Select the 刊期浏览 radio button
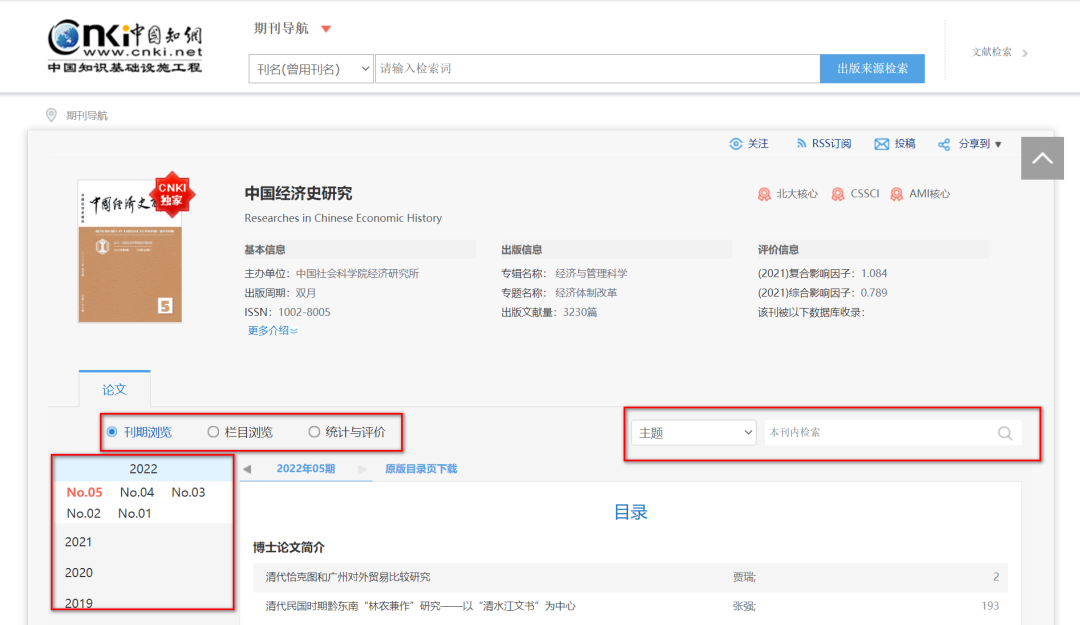The width and height of the screenshot is (1080, 625). (112, 432)
